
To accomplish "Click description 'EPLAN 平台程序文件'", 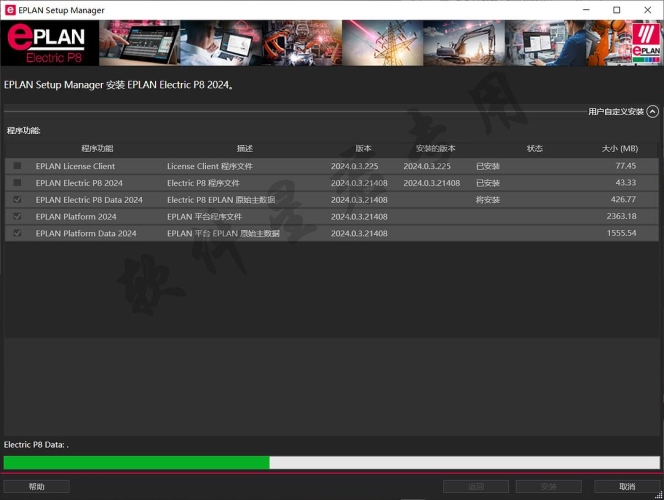I will coord(204,217).
